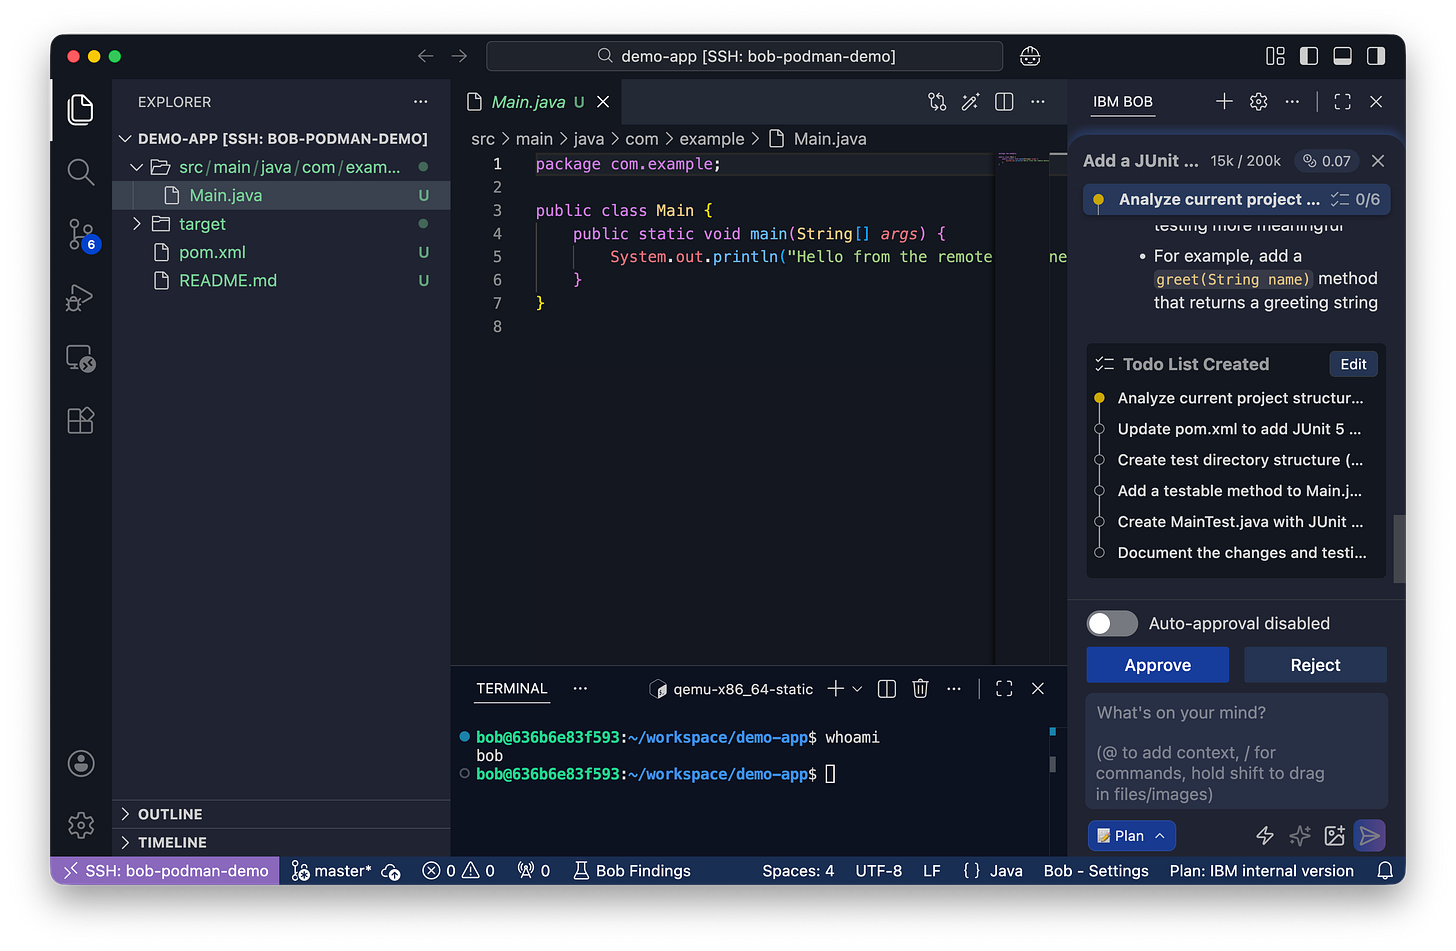Split the editor to the right

tap(1005, 101)
